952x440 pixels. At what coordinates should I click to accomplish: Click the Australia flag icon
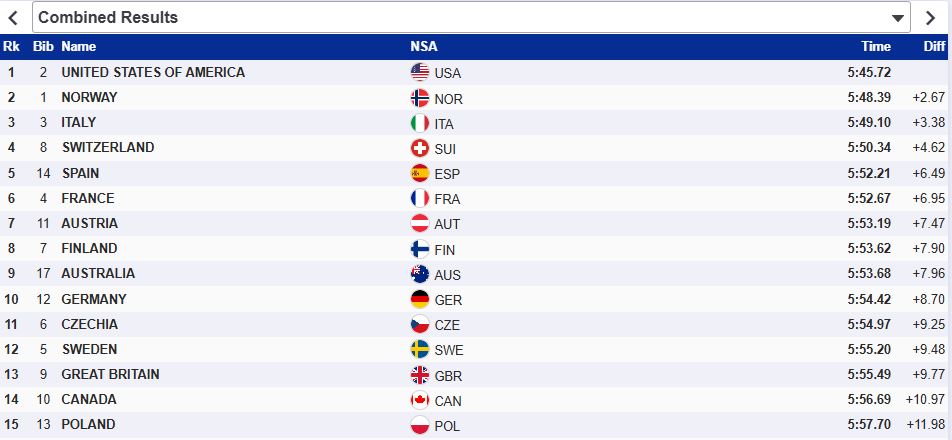[420, 274]
